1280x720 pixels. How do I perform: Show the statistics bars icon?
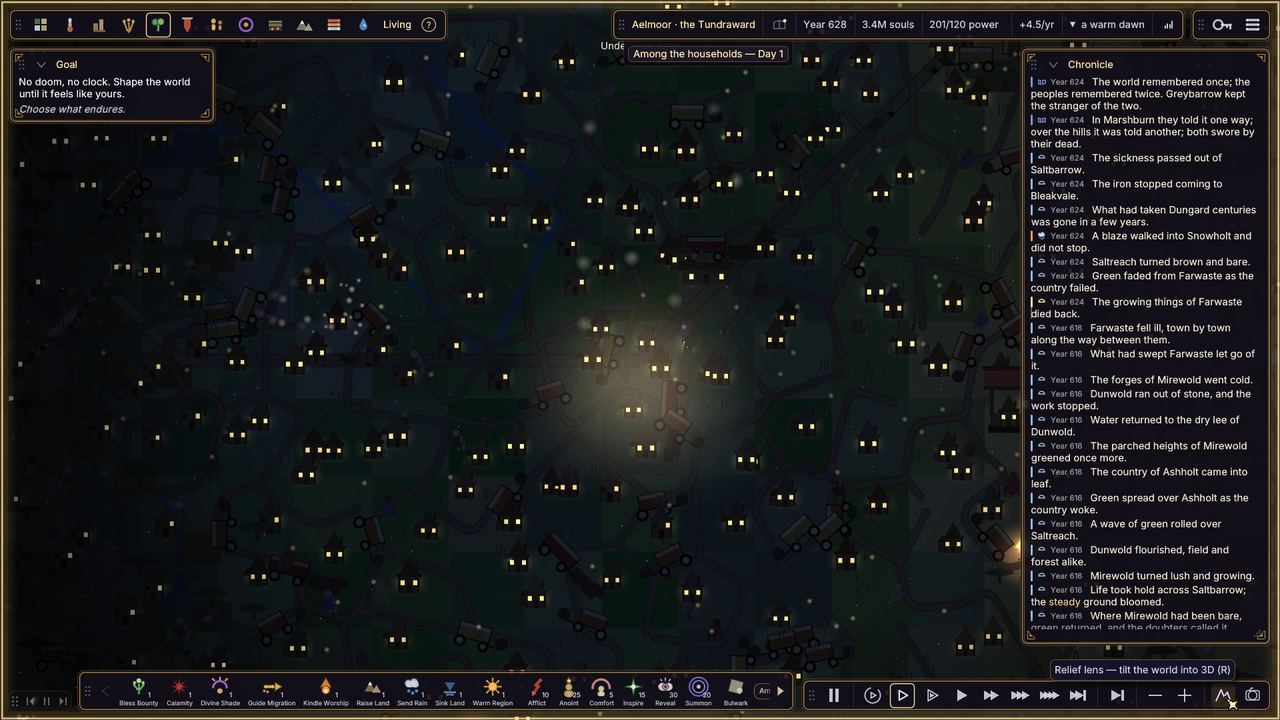pyautogui.click(x=1168, y=25)
